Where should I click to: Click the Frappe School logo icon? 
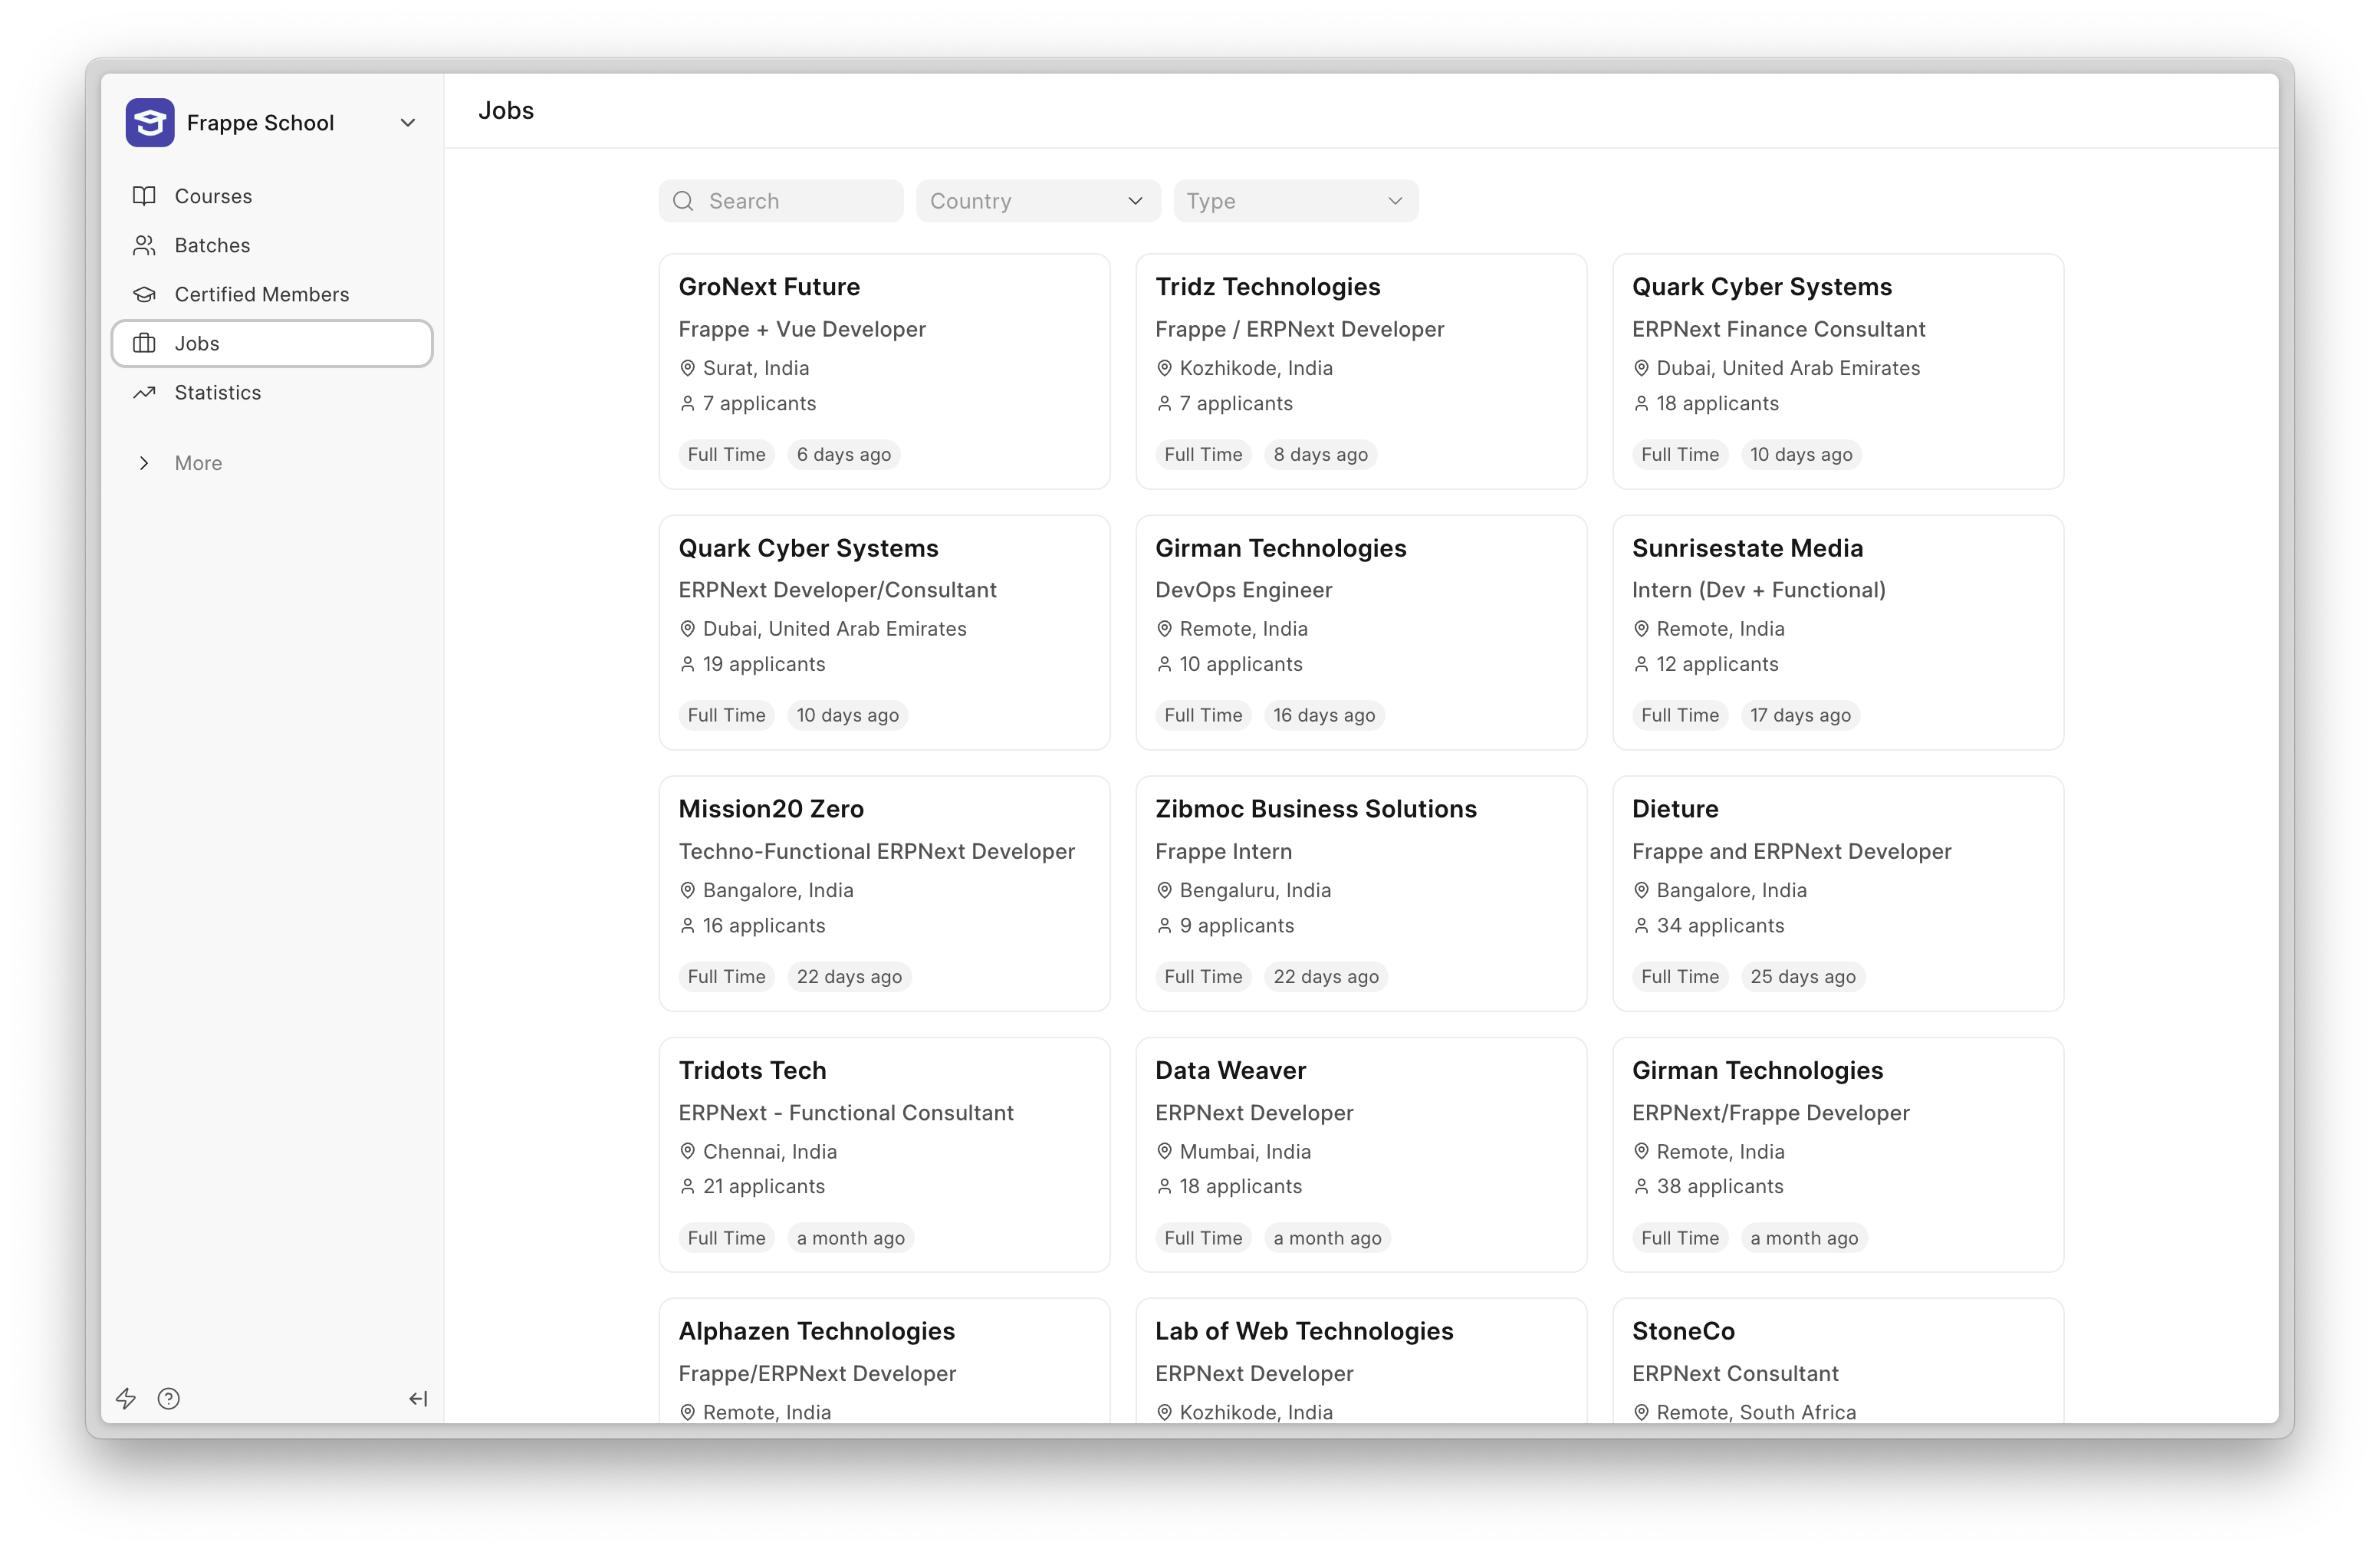tap(150, 123)
